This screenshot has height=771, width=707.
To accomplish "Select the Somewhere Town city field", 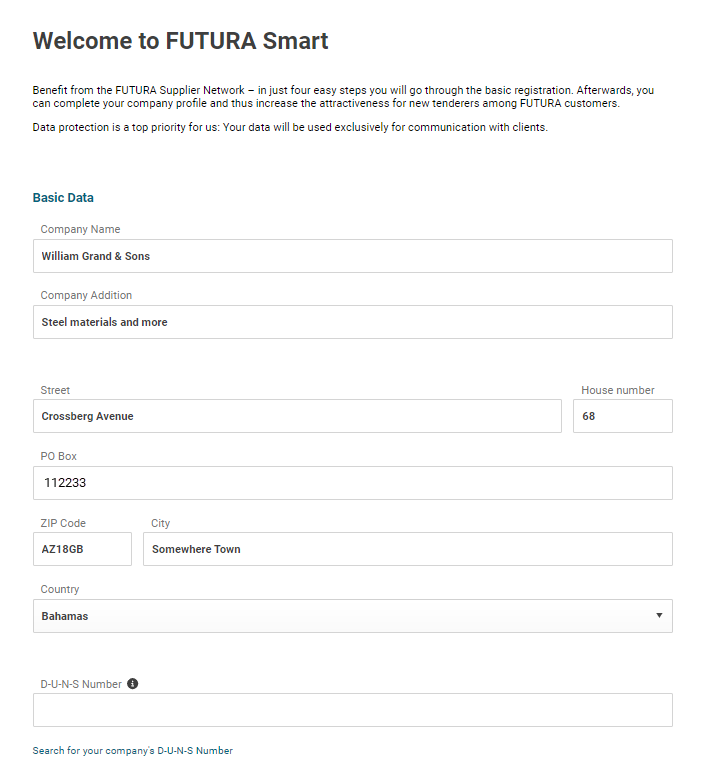I will pos(407,549).
